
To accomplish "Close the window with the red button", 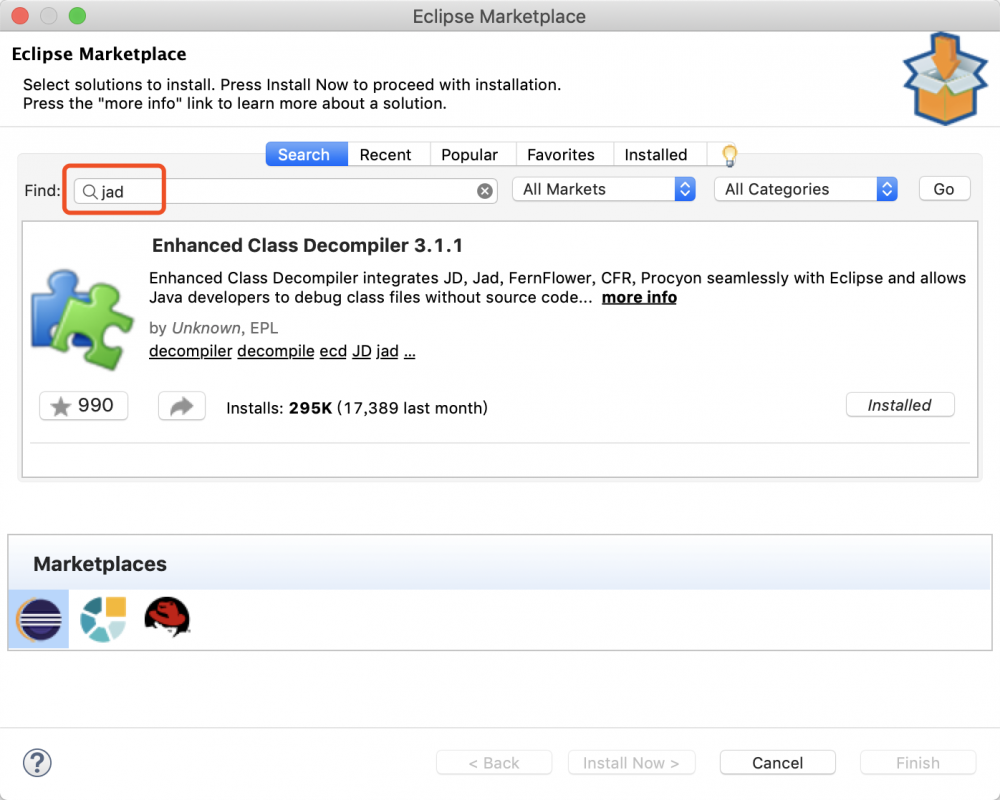I will (x=20, y=15).
